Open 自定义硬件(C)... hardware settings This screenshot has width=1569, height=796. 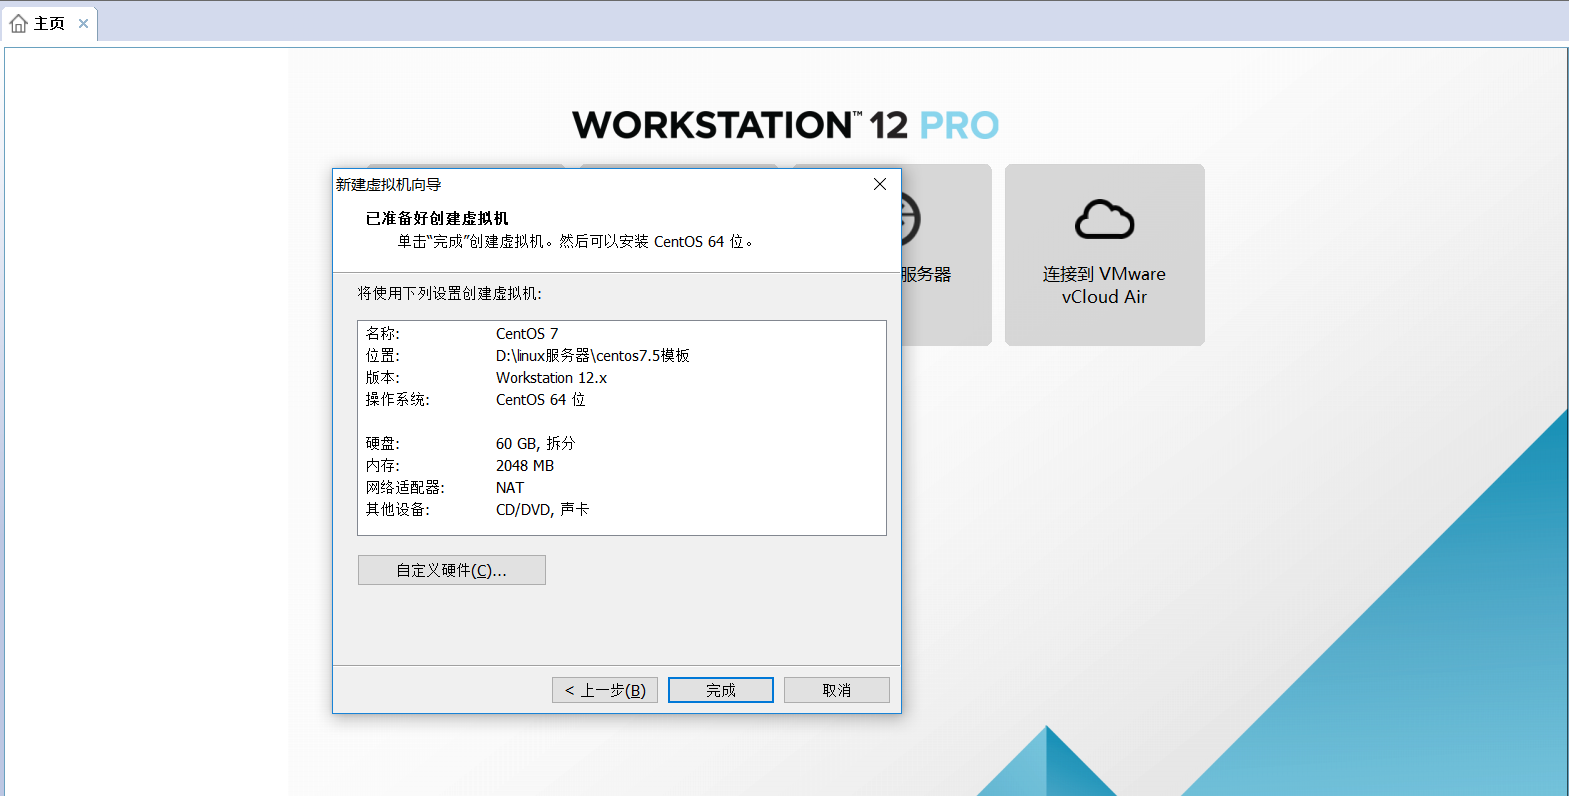coord(451,570)
